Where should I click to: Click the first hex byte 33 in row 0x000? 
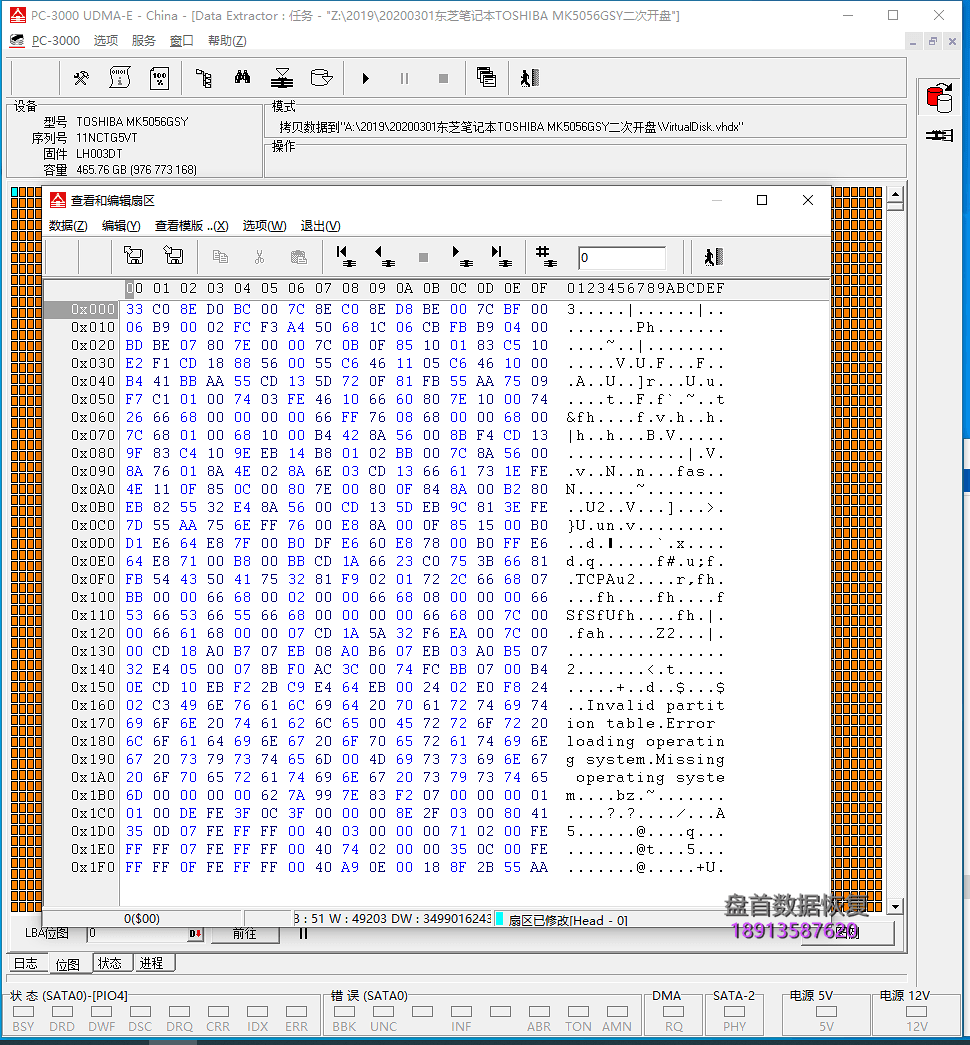tap(134, 309)
